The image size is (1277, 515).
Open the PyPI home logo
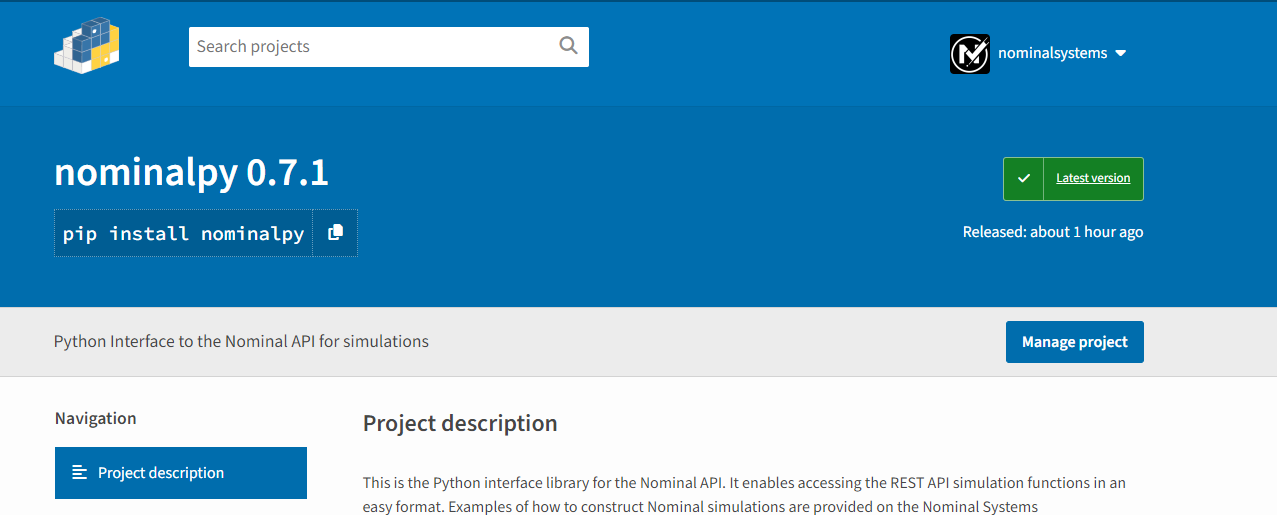click(x=87, y=44)
